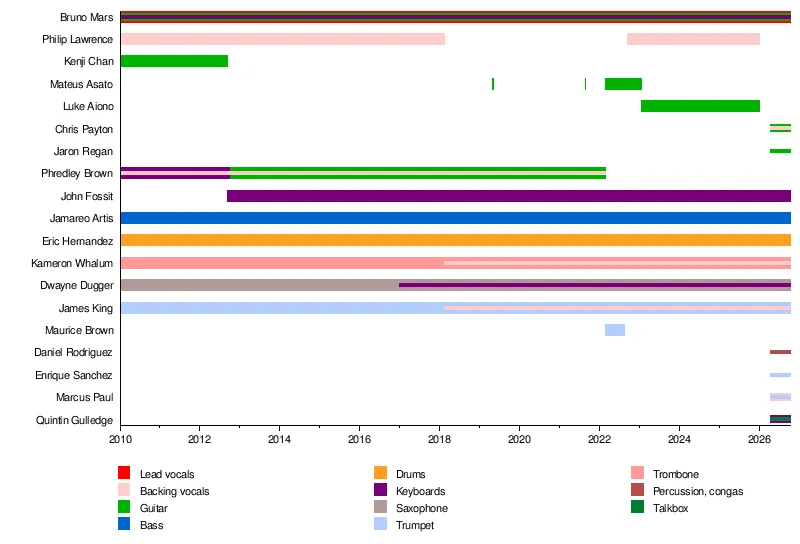
Task: Click the dark green Talkbox legend swatch
Action: pos(637,507)
